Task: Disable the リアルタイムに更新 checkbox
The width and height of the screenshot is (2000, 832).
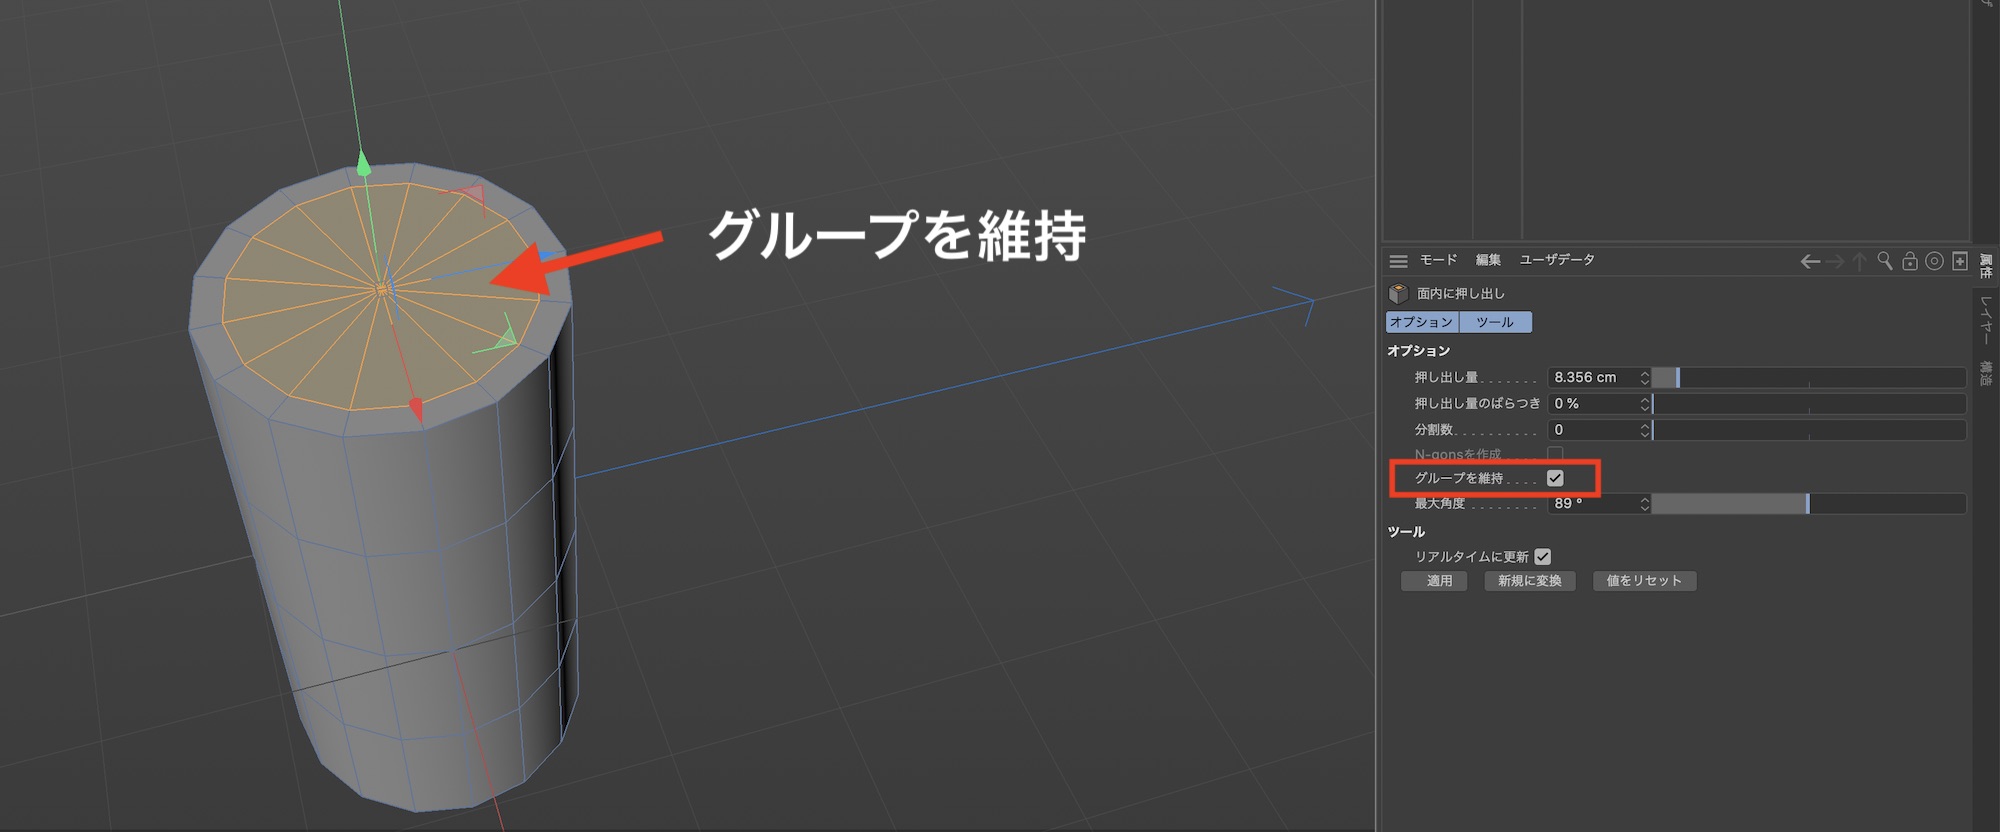Action: [1543, 556]
